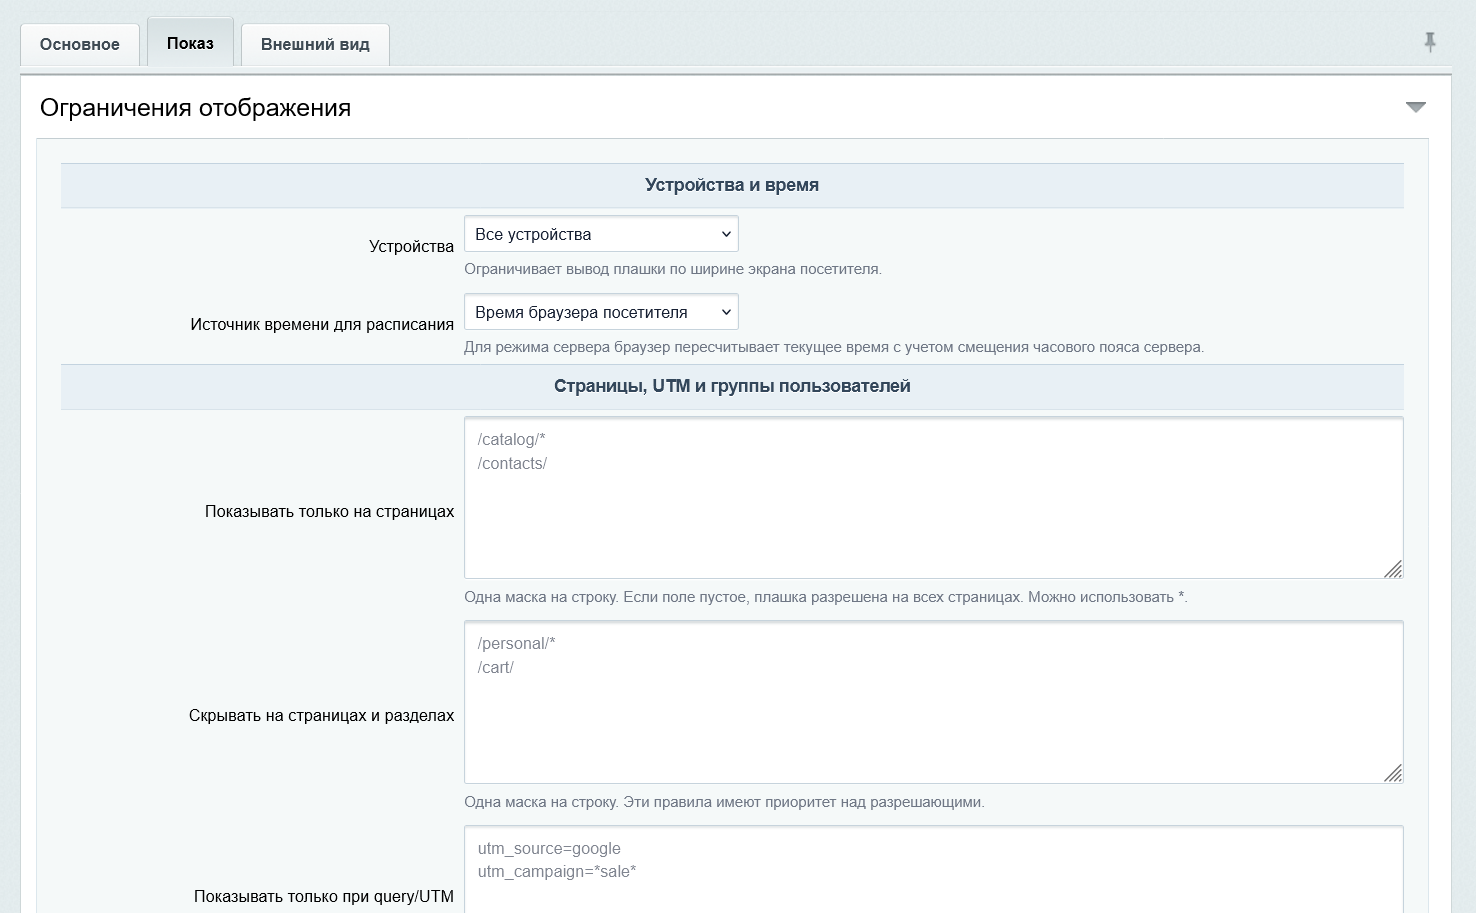Image resolution: width=1476 pixels, height=913 pixels.
Task: Focus the query/UTM textarea with utm_source placeholder
Action: [x=934, y=869]
